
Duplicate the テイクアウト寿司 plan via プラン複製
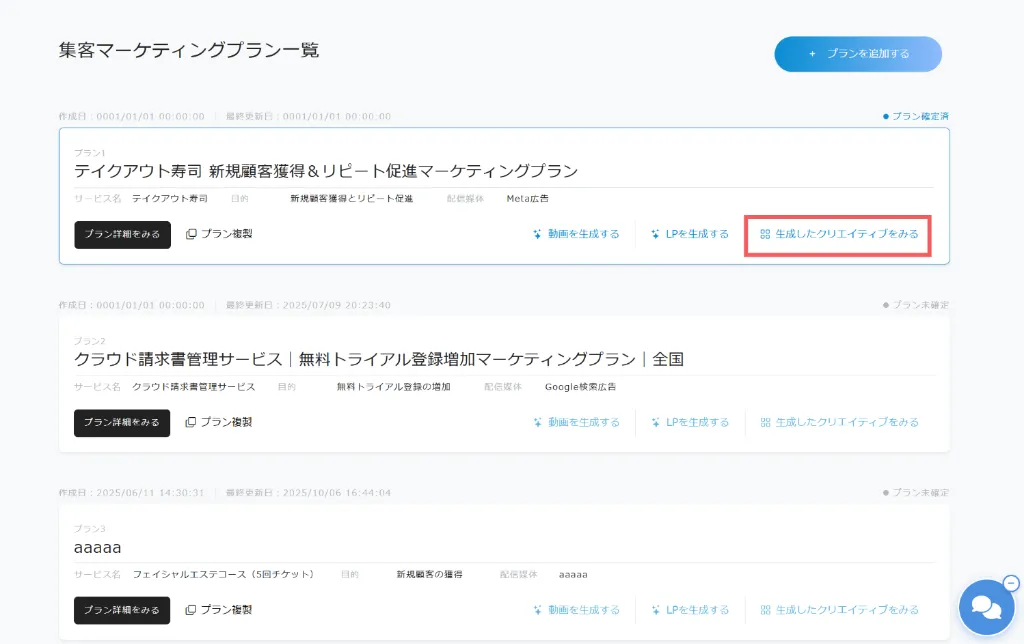(219, 234)
